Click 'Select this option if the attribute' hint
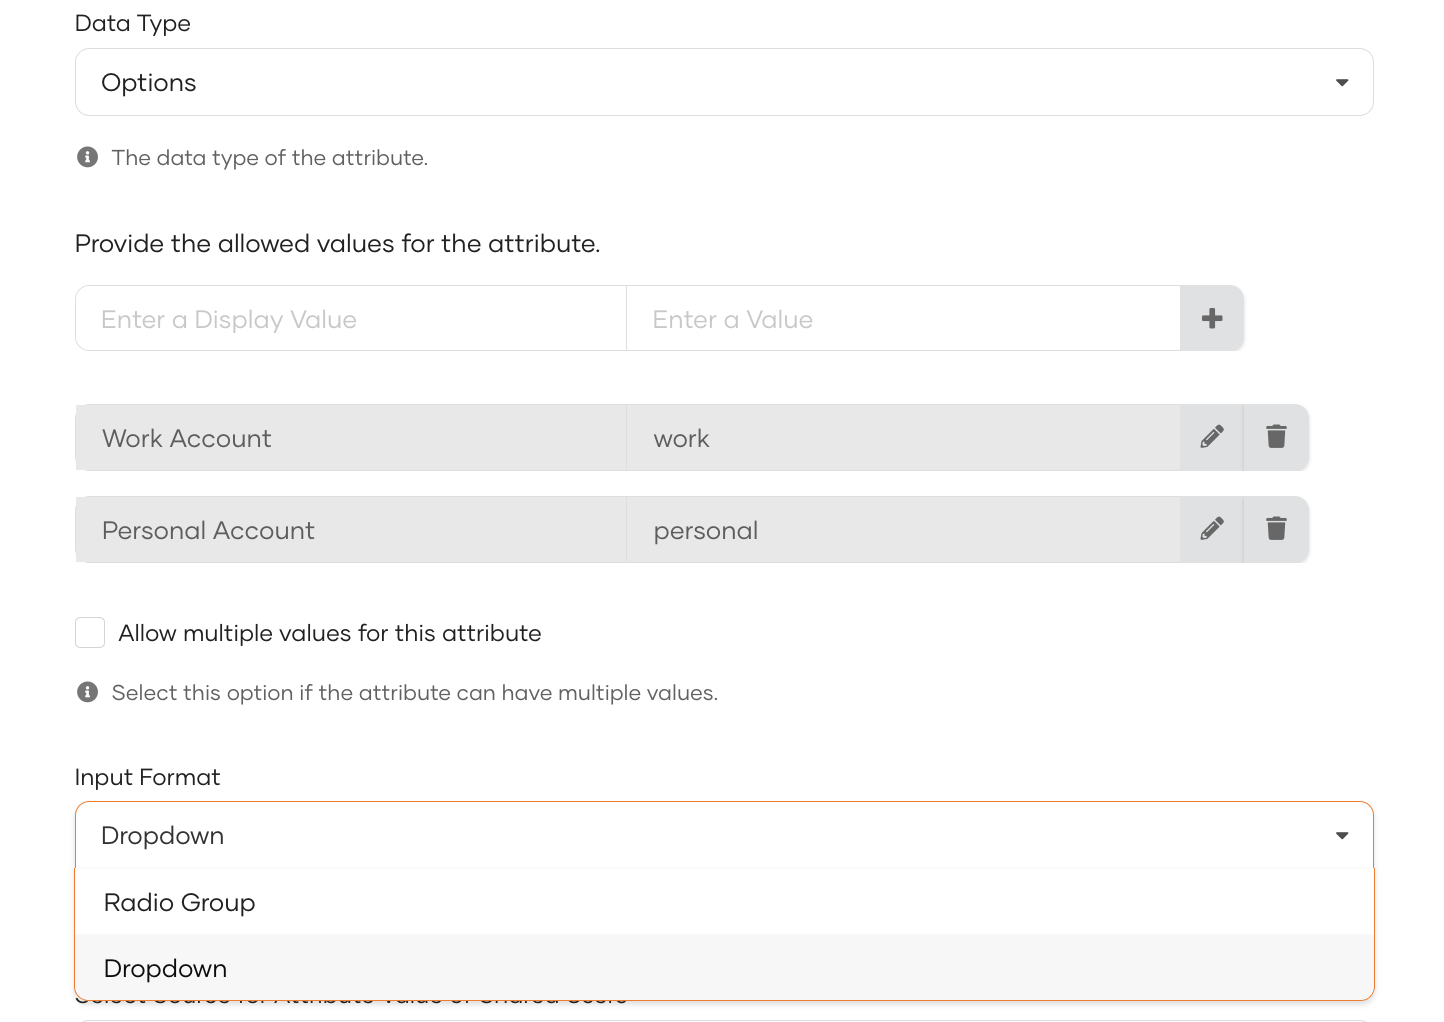1444x1022 pixels. click(x=415, y=693)
